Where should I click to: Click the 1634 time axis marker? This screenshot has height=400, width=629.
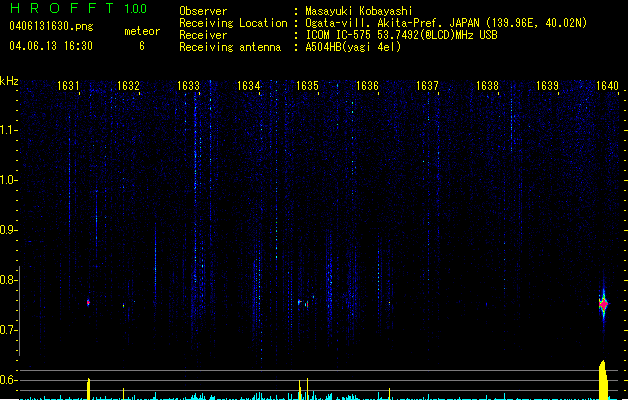(248, 86)
